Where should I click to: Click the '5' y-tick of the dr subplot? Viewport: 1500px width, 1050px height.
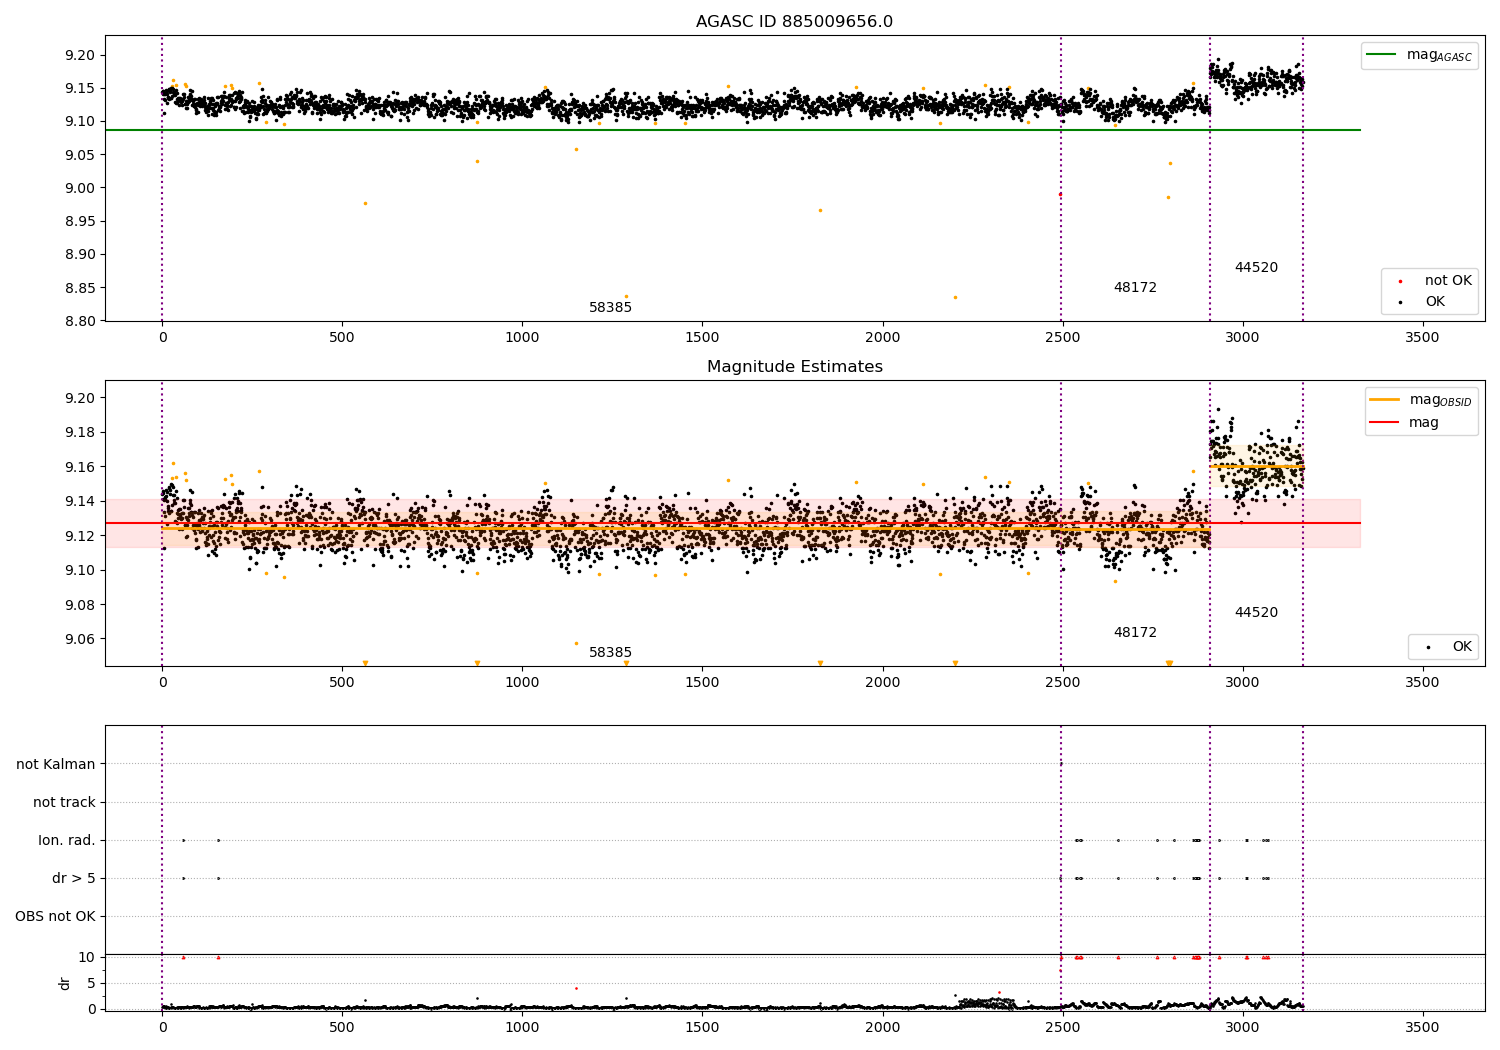pos(91,983)
